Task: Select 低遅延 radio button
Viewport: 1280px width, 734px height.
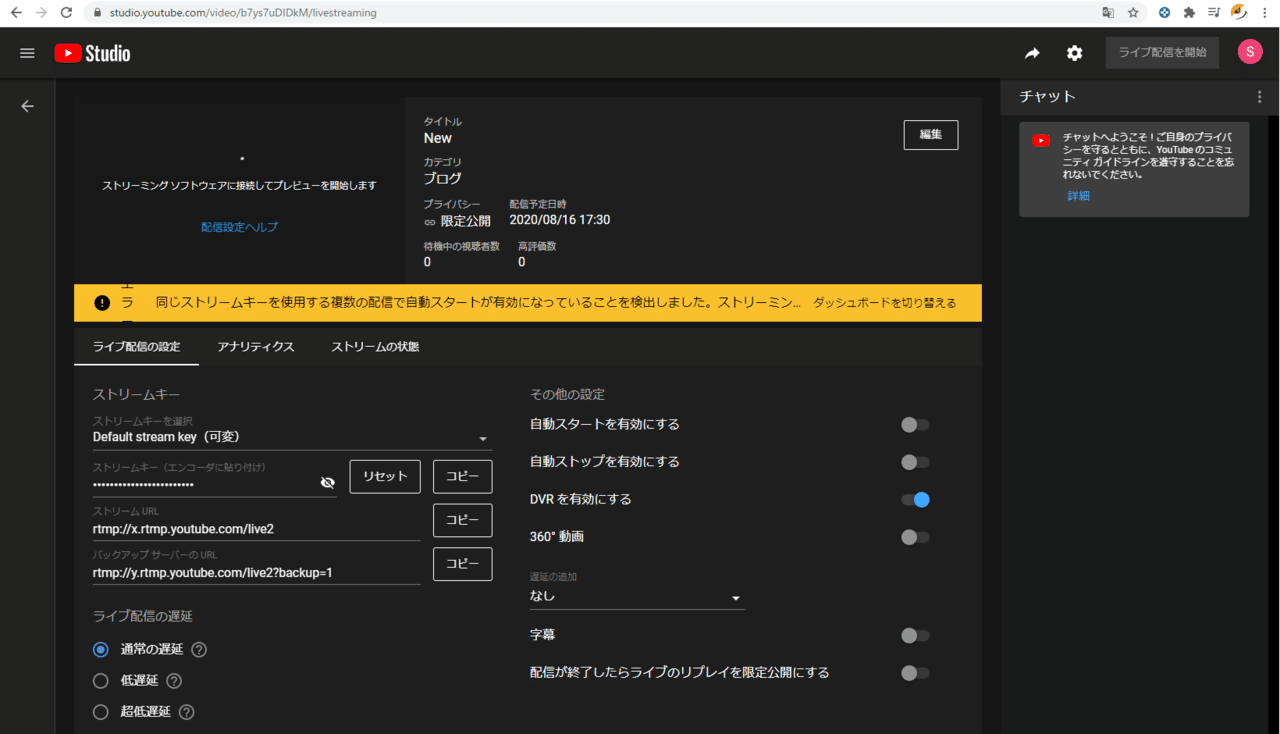Action: click(x=100, y=681)
